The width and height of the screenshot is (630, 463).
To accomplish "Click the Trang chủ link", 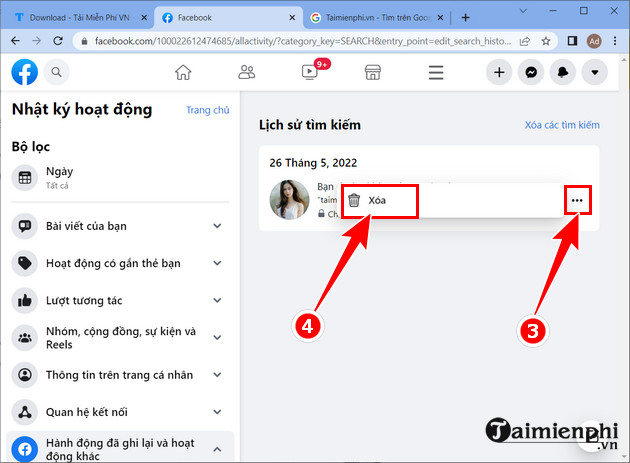I will (208, 110).
